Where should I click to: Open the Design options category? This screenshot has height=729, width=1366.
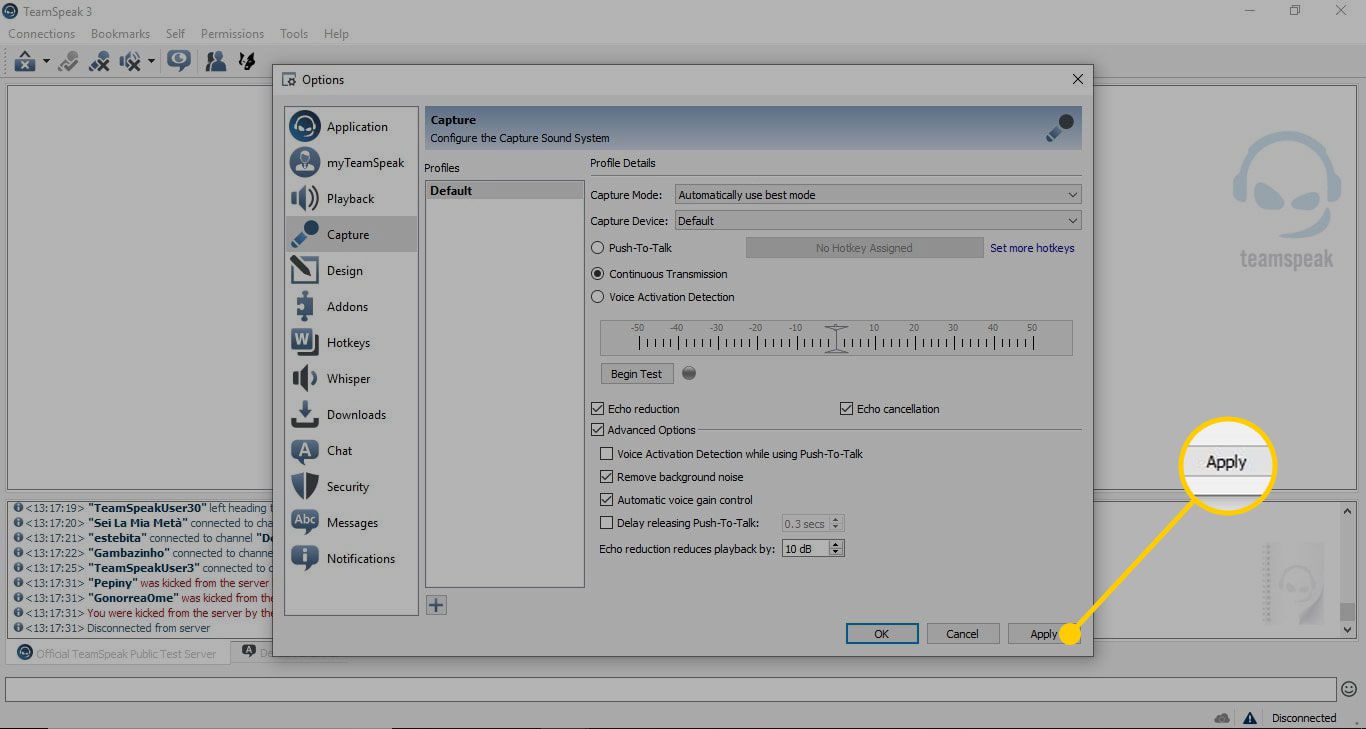[351, 271]
